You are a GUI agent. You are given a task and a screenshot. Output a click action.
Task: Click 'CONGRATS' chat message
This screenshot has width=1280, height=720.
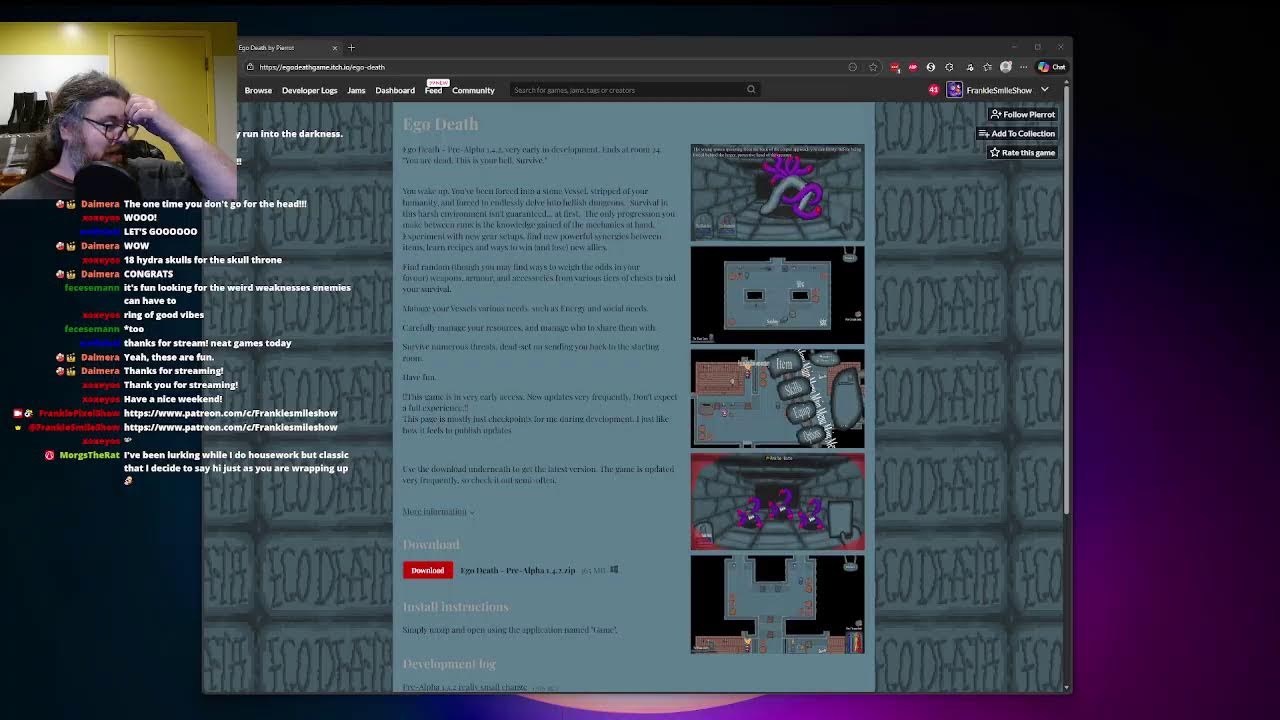[x=148, y=274]
